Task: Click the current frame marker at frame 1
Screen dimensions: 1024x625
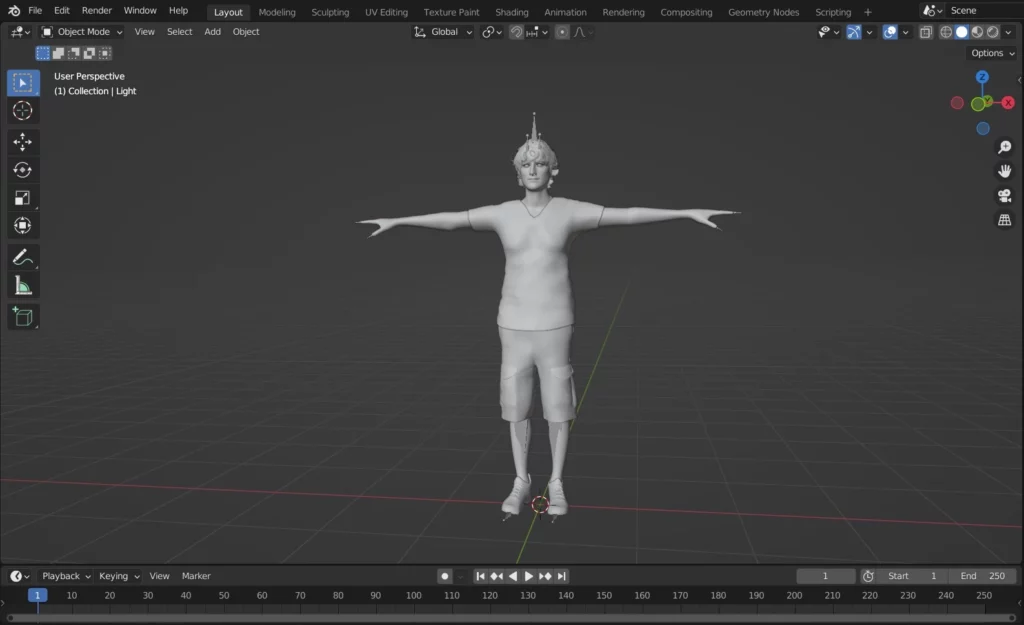Action: coord(37,596)
